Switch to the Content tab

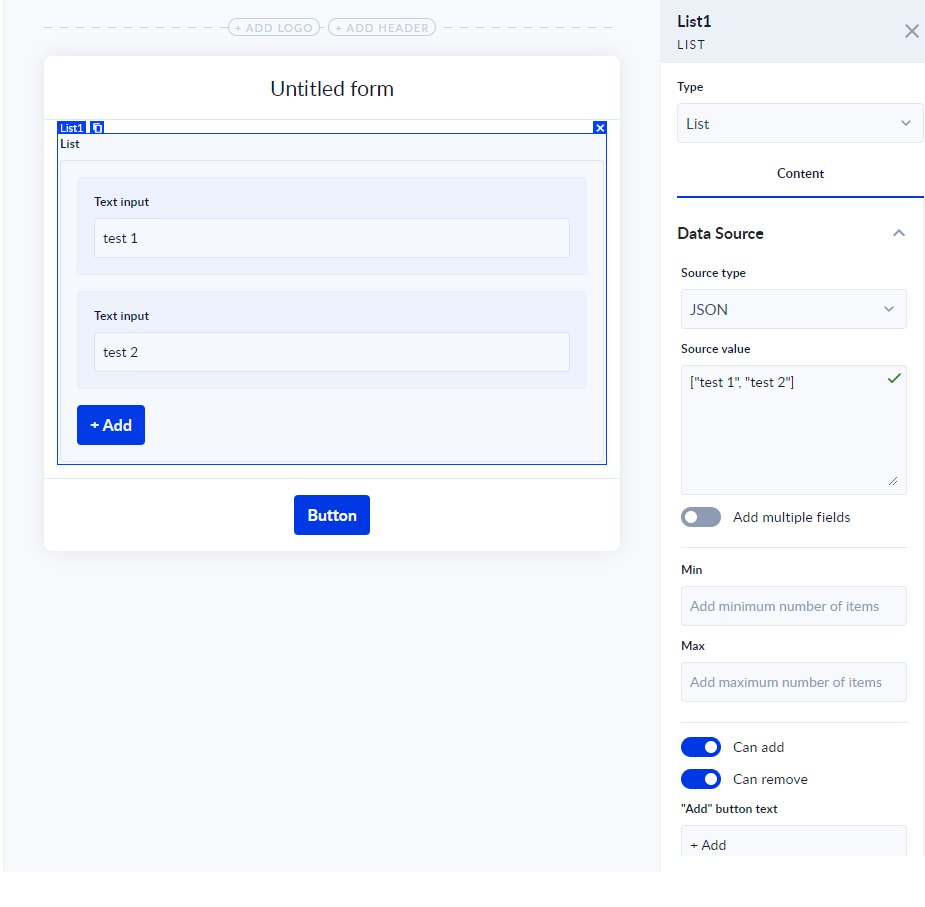pyautogui.click(x=800, y=174)
